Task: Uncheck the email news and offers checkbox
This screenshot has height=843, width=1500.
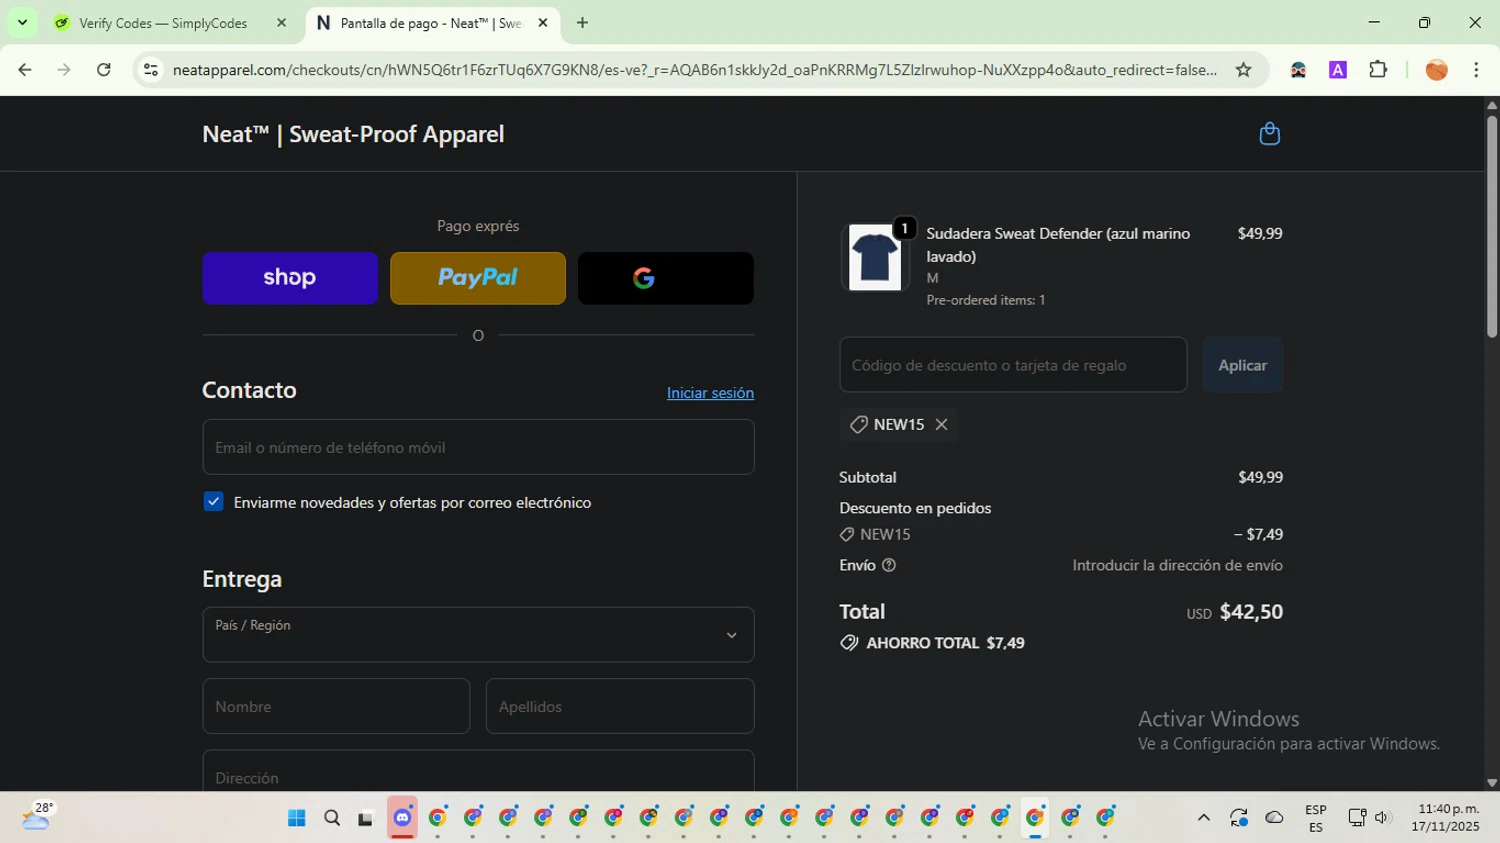Action: click(x=213, y=502)
